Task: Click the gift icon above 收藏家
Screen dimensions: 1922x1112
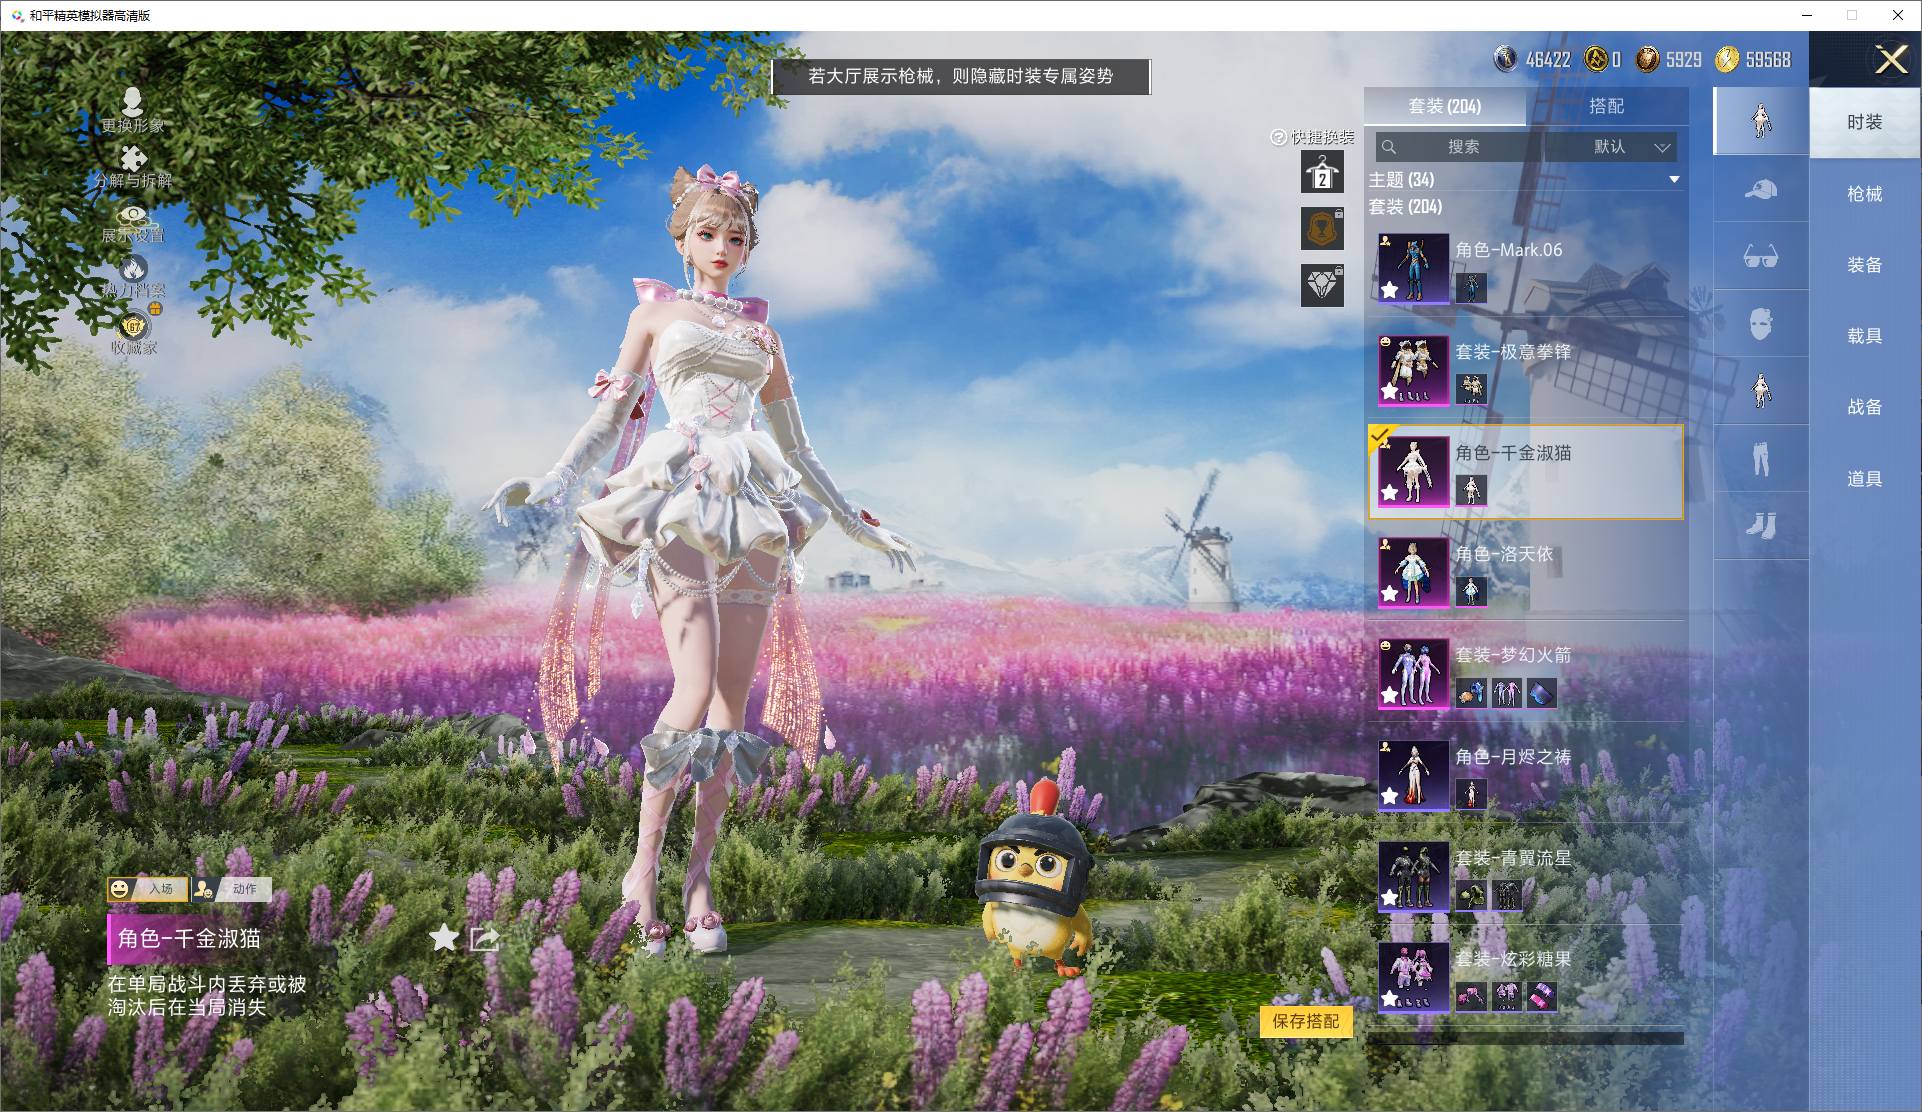Action: coord(156,309)
